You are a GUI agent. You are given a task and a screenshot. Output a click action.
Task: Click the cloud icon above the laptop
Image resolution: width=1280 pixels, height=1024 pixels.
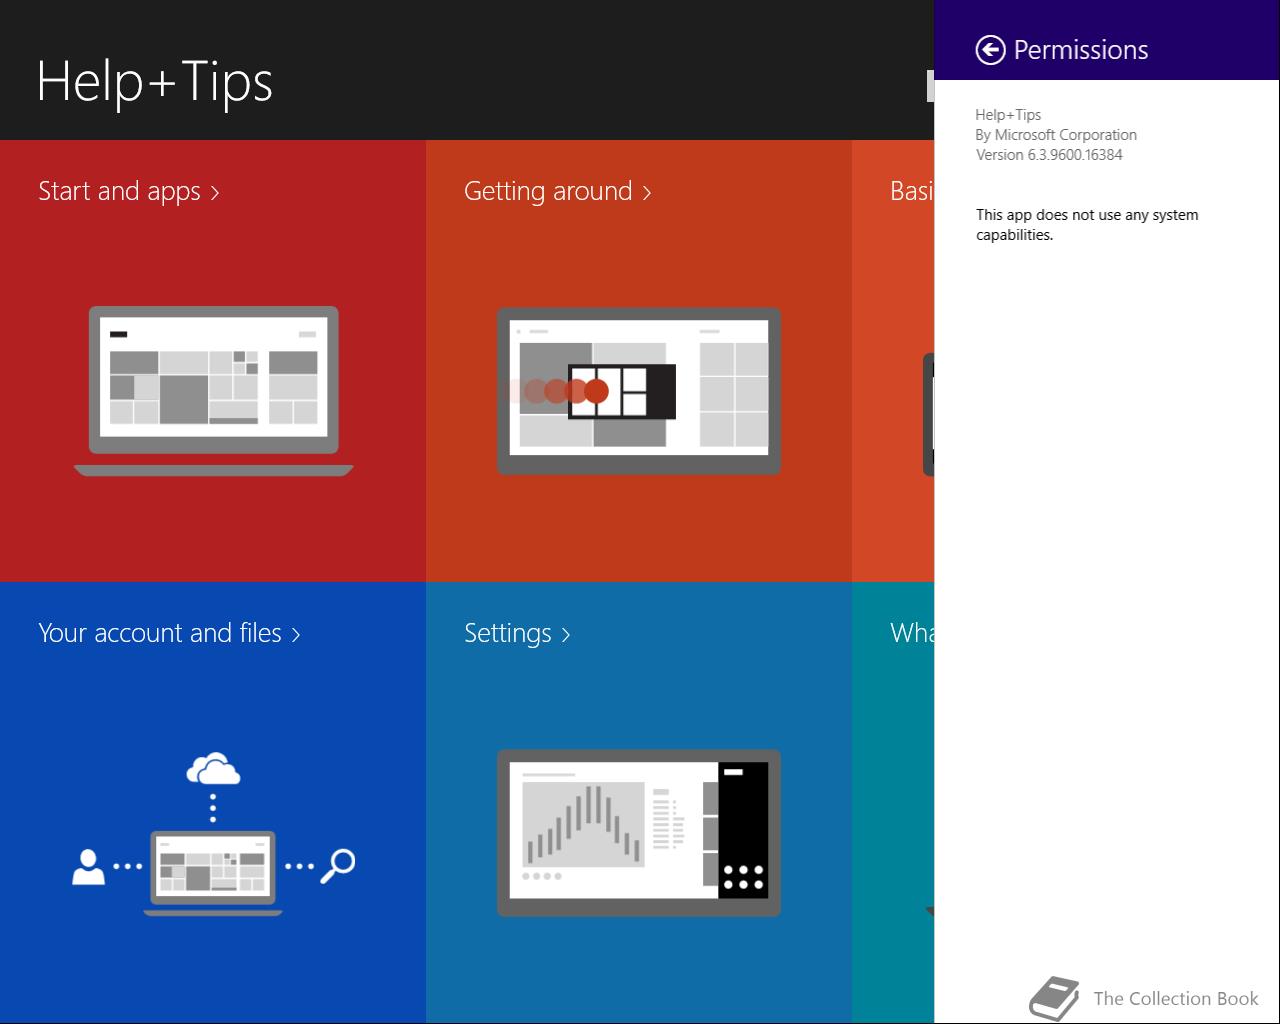click(213, 769)
